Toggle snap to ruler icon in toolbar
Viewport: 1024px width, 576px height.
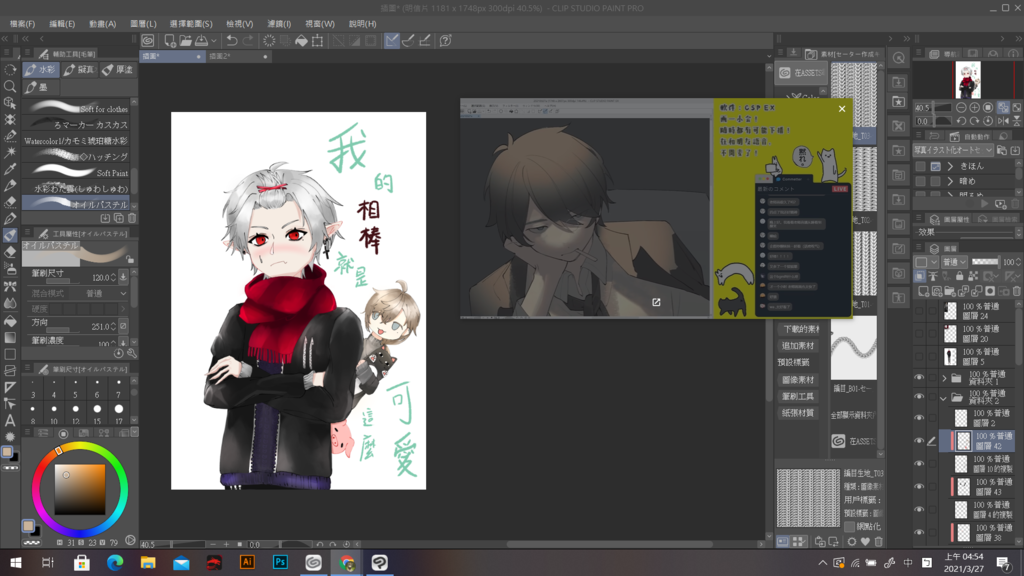(x=391, y=40)
